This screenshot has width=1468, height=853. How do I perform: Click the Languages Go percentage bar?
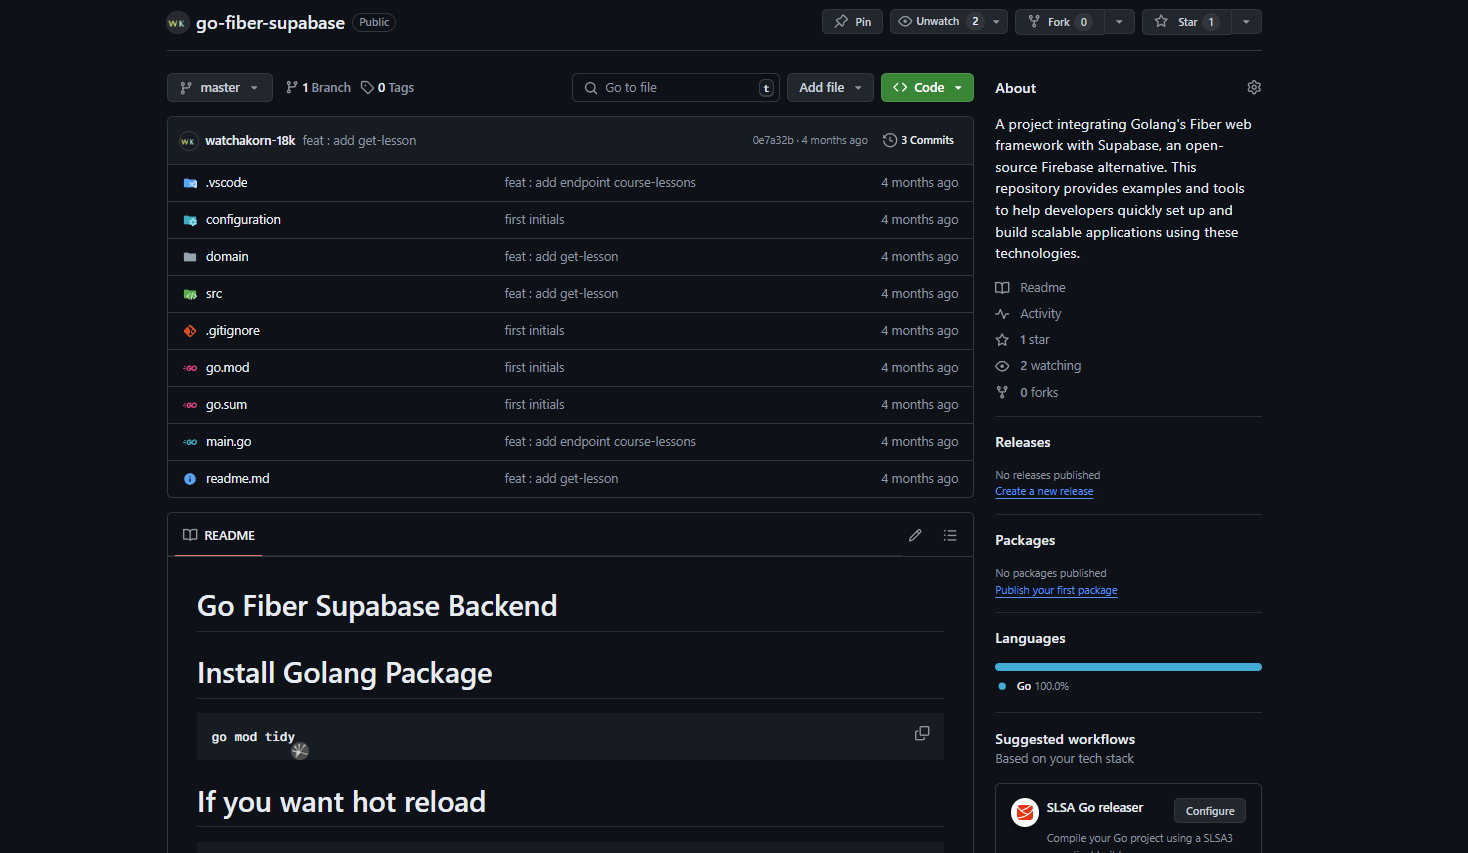tap(1128, 667)
